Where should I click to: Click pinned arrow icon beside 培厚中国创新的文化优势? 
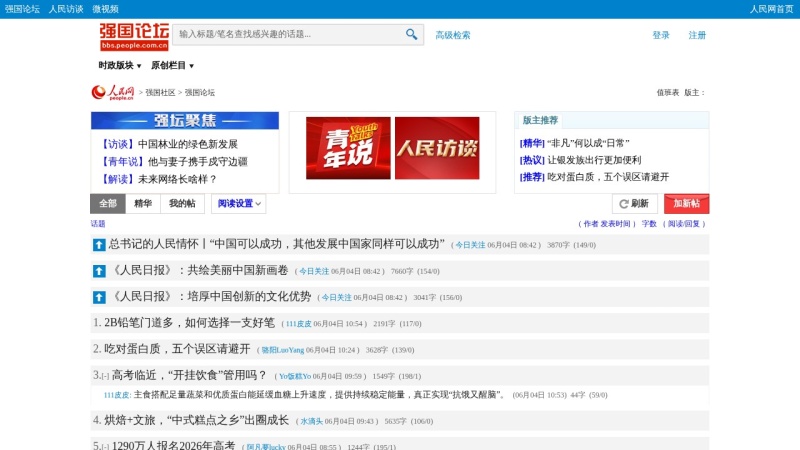[99, 297]
